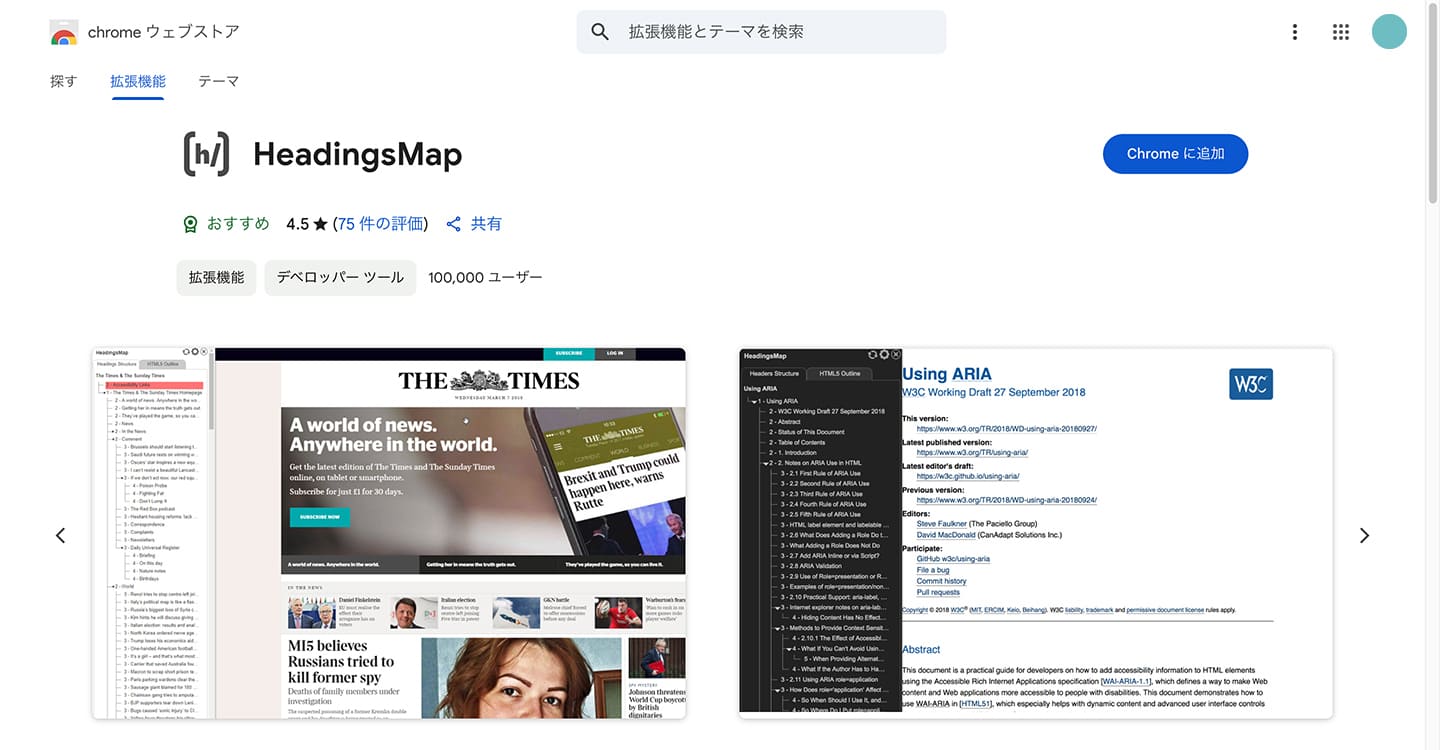Switch to the テーマ tab
This screenshot has height=750, width=1440.
point(218,81)
